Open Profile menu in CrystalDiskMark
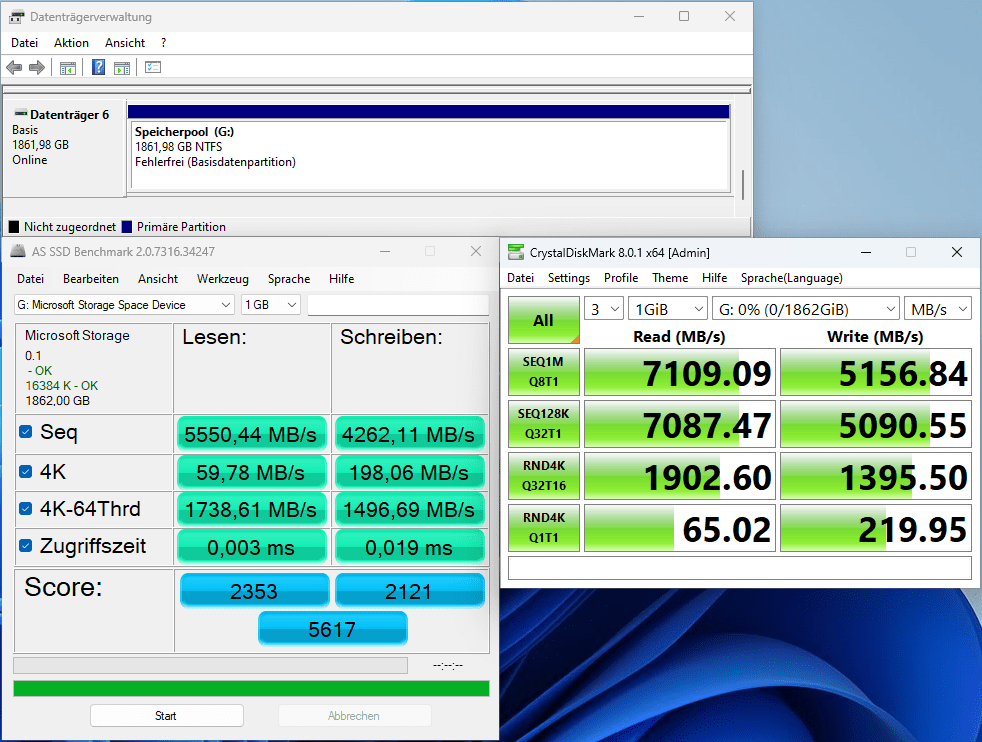 621,277
